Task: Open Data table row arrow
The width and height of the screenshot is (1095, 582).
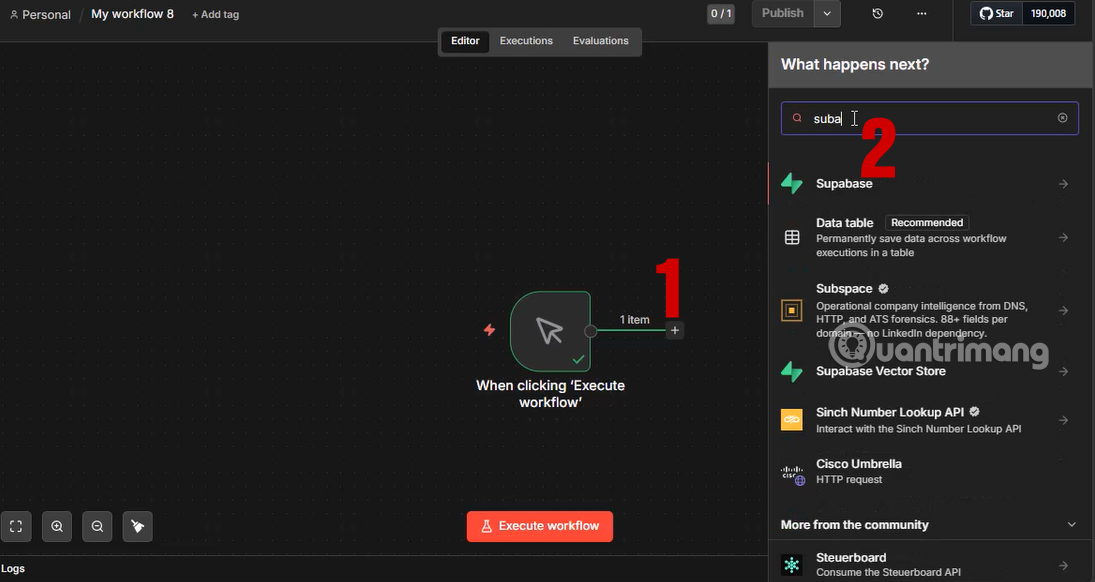Action: pos(1063,238)
